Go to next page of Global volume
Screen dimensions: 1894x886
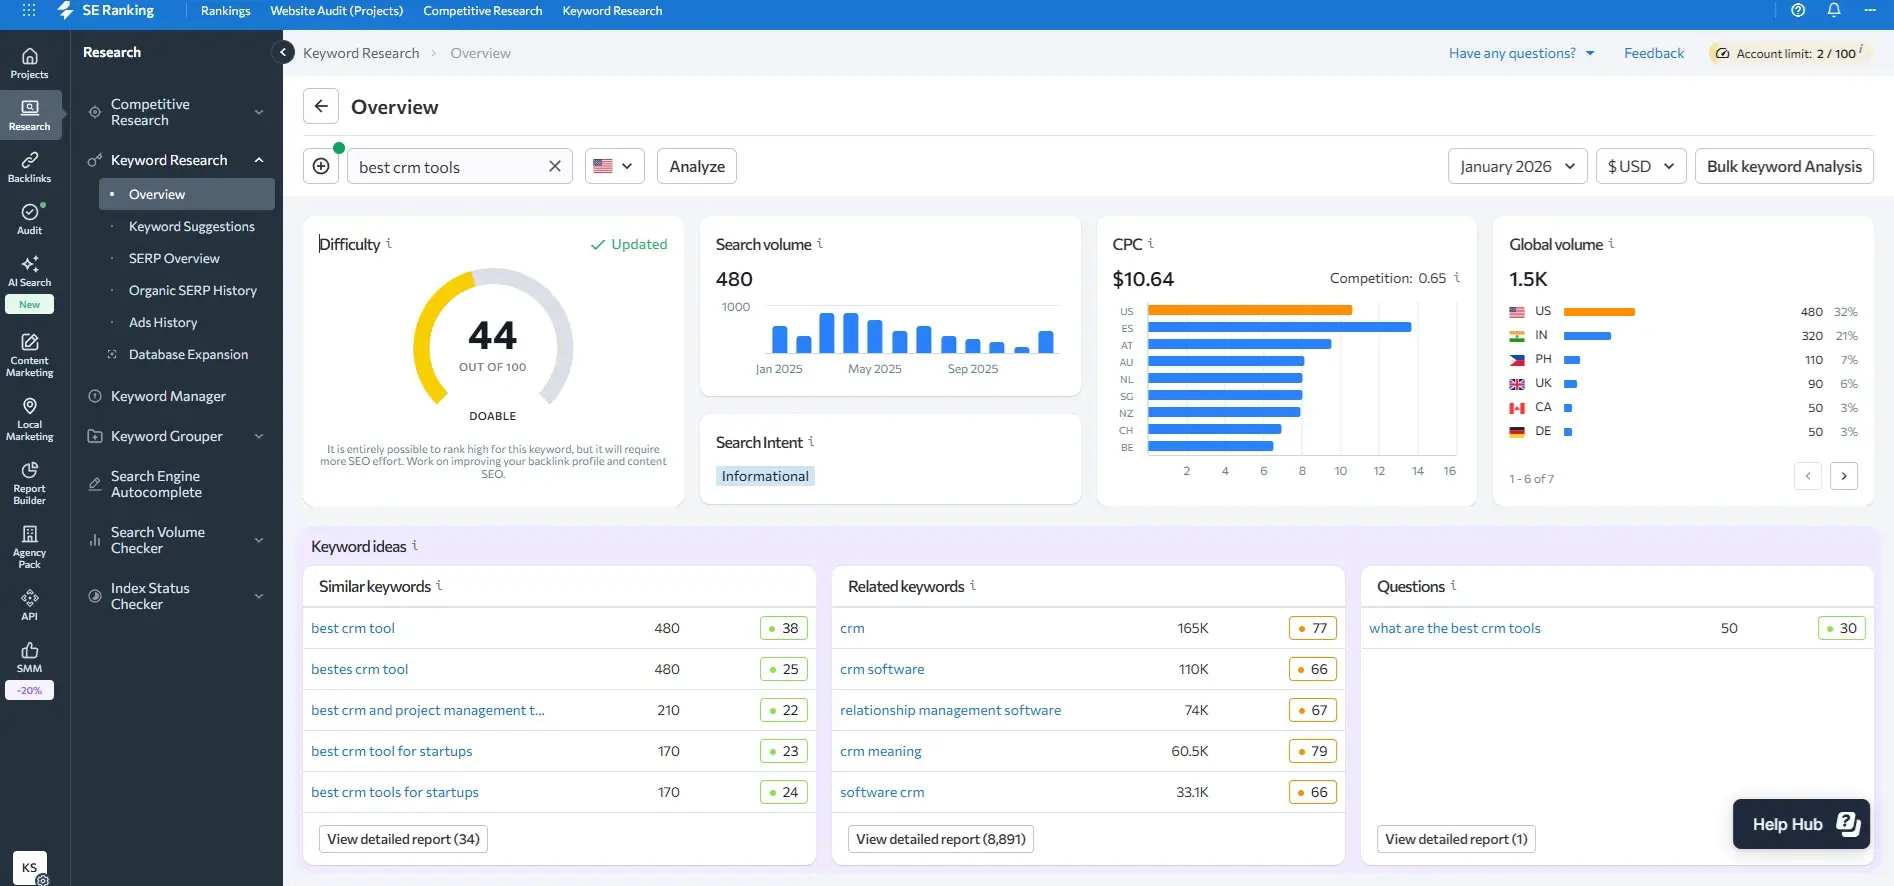pyautogui.click(x=1844, y=477)
